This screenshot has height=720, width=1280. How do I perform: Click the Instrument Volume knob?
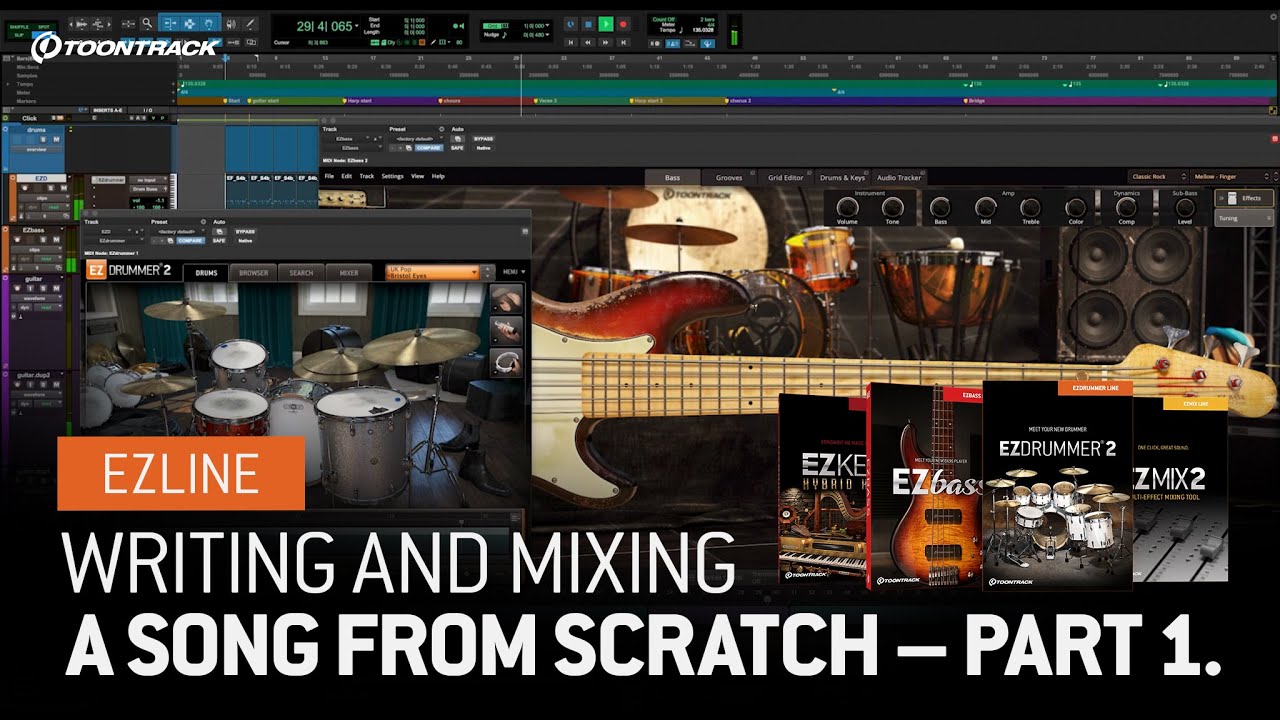tap(847, 207)
